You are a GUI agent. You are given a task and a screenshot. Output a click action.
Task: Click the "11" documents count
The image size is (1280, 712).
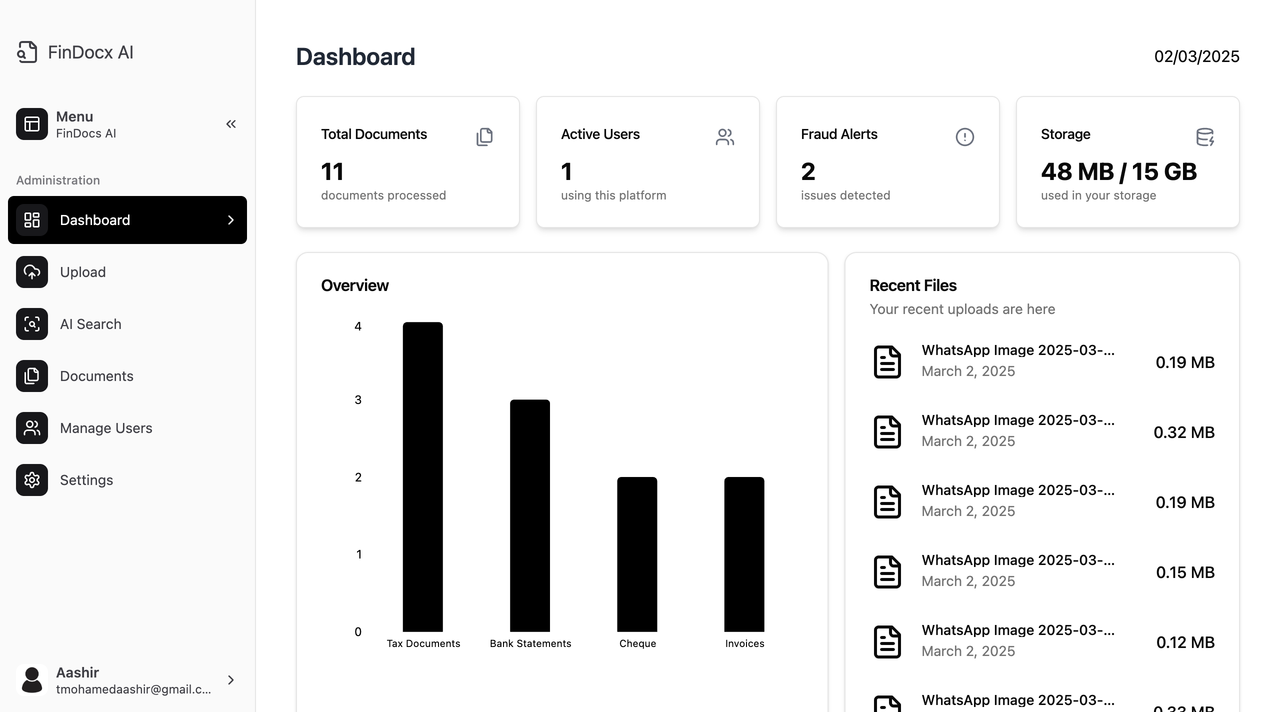click(333, 171)
